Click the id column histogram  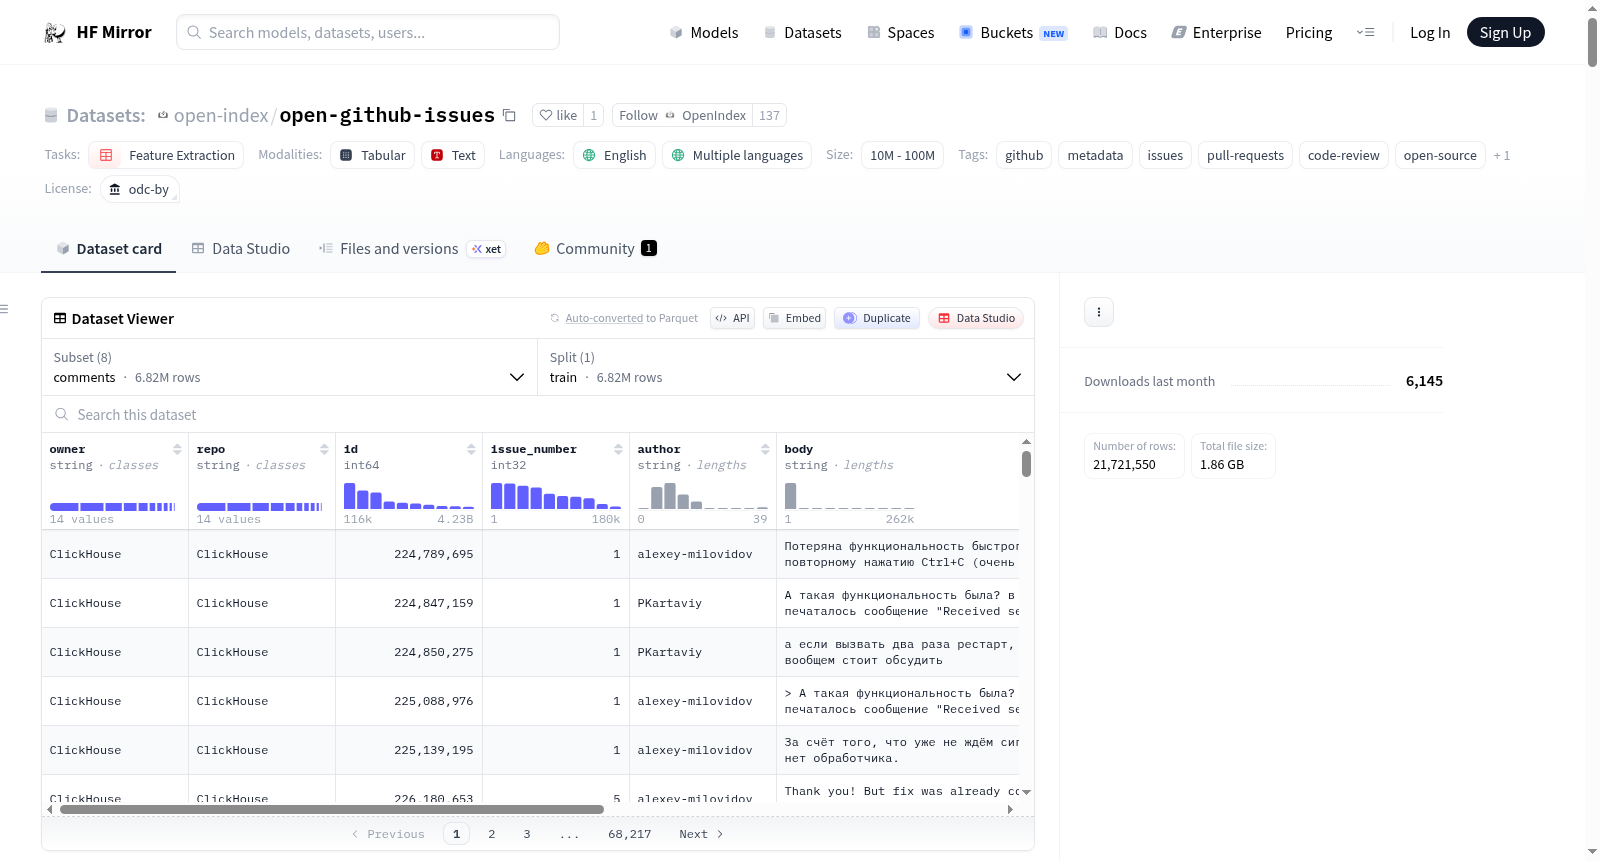coord(409,495)
